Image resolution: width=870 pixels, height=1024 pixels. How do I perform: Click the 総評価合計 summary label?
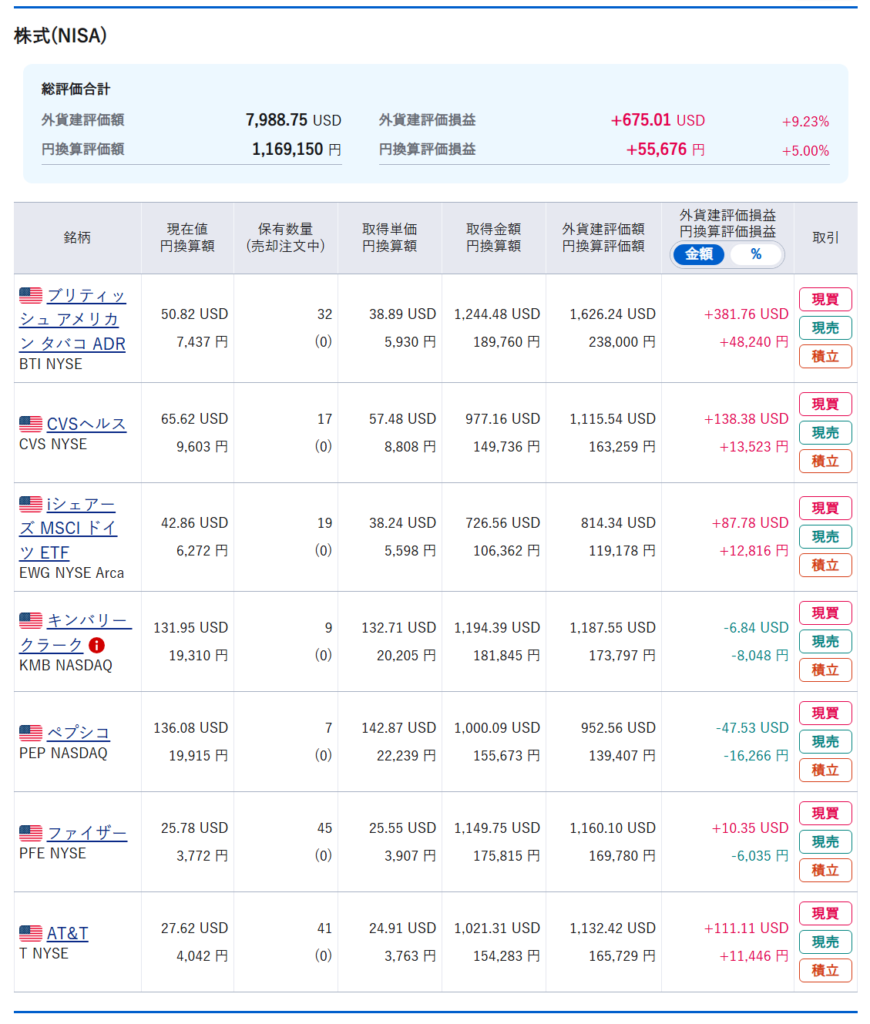click(76, 89)
